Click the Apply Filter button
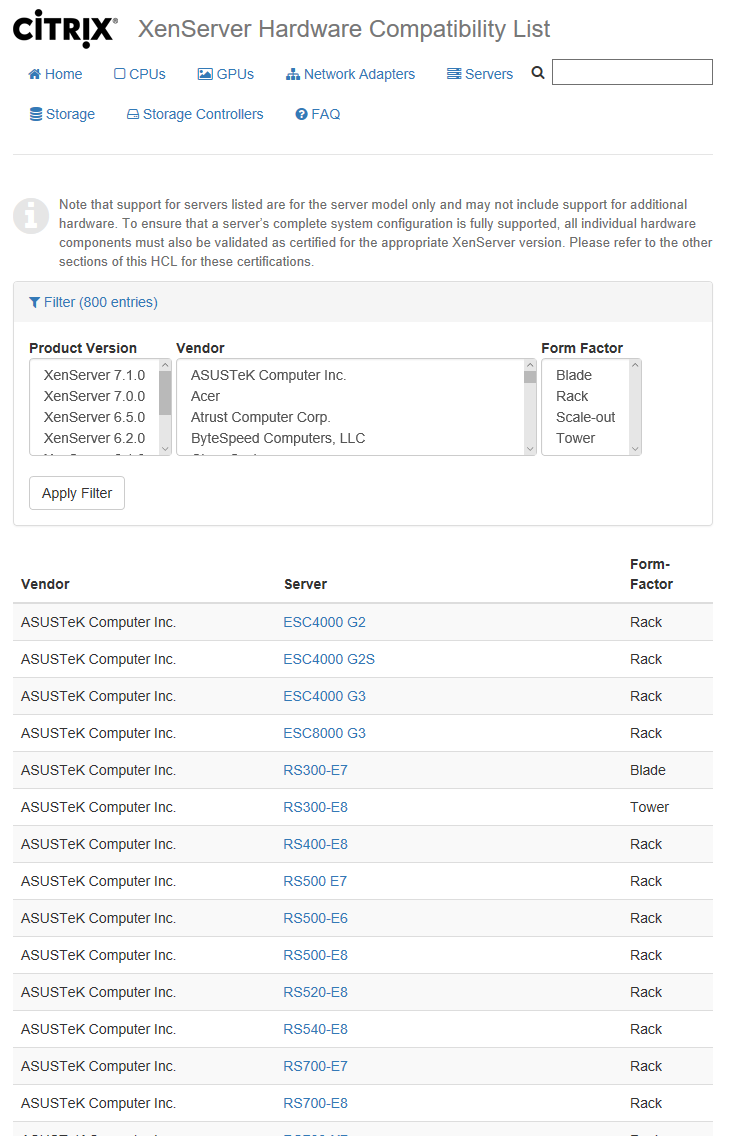 pyautogui.click(x=77, y=493)
